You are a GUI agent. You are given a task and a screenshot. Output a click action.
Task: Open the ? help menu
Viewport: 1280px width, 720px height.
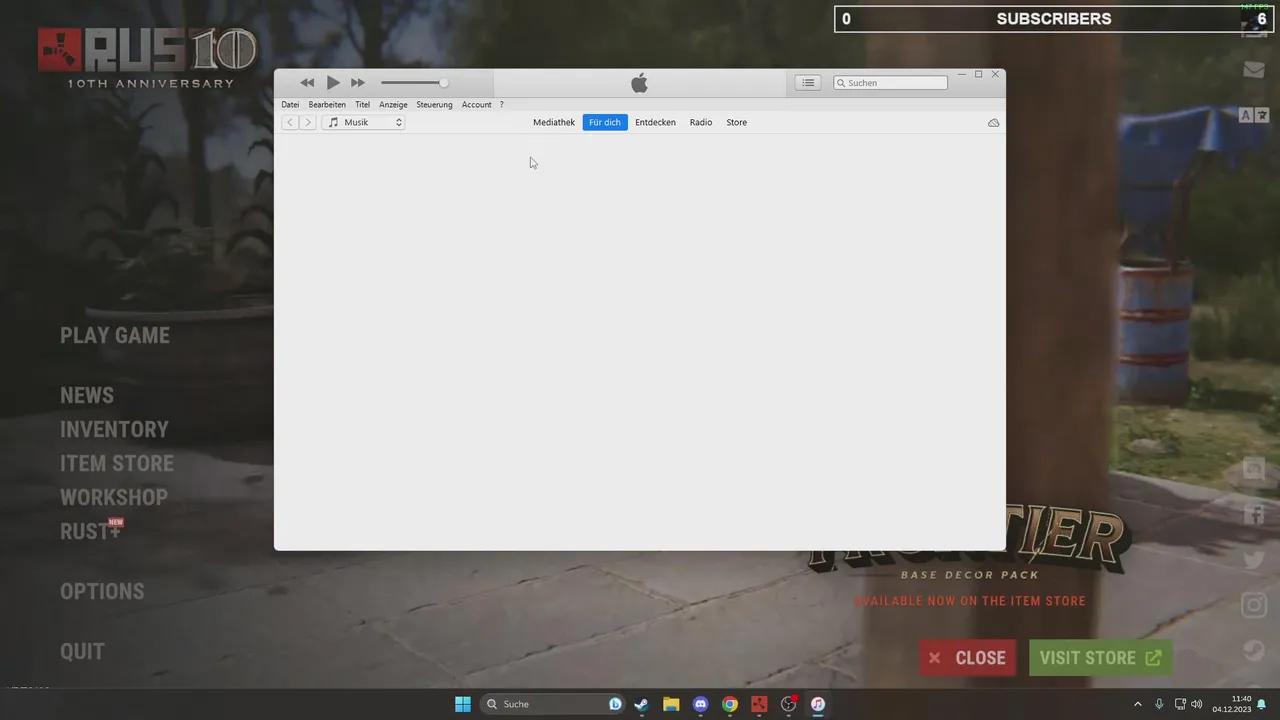501,104
